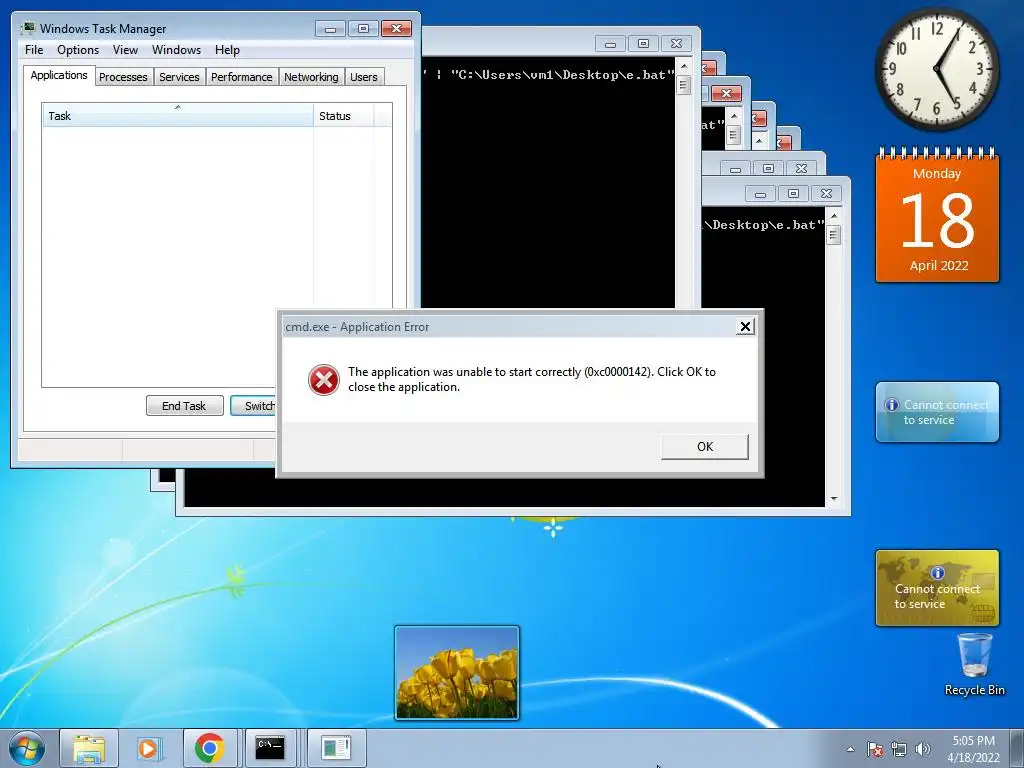The height and width of the screenshot is (768, 1024).
Task: Open the Options menu in Task Manager
Action: tap(78, 50)
